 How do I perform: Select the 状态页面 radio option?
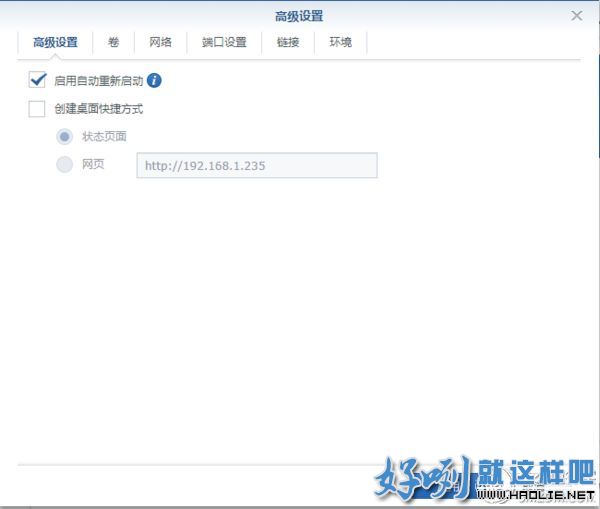64,136
